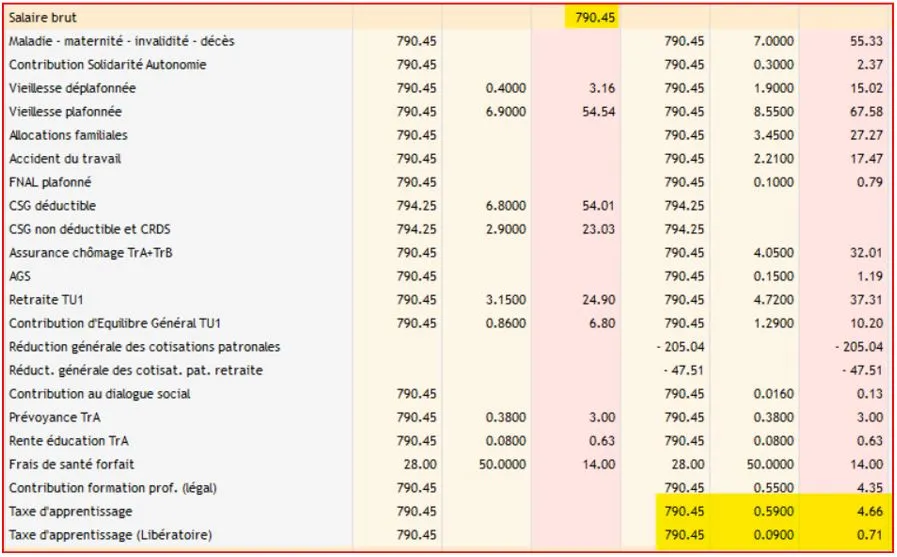Click the 54.54 employee amount cell
Screen dimensions: 897x557
click(598, 112)
